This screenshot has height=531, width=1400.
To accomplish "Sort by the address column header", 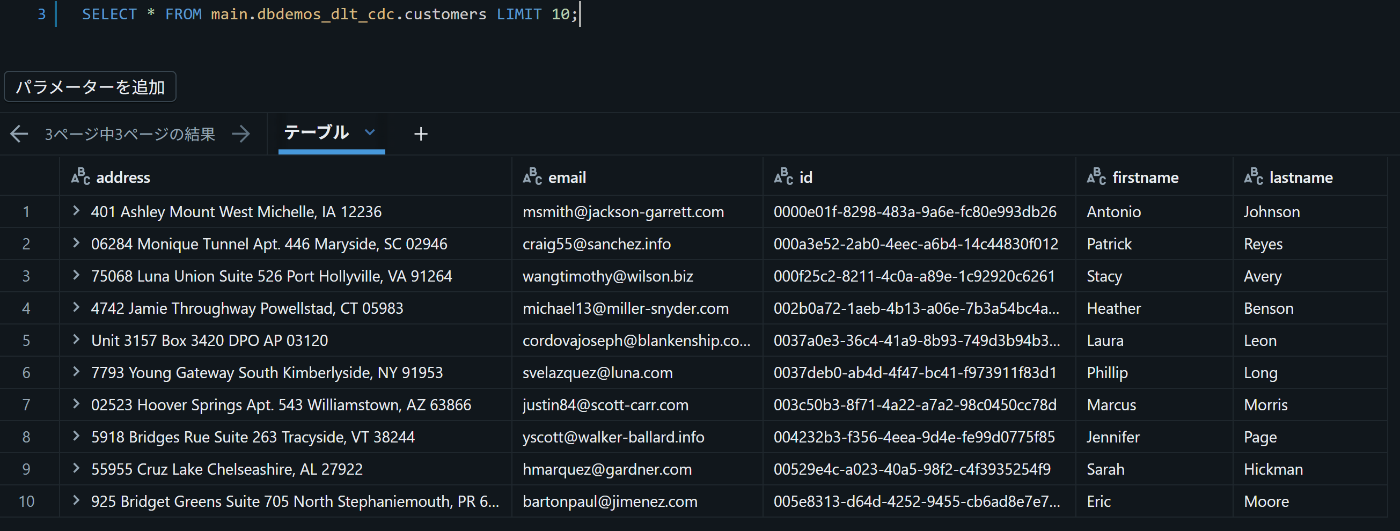I will 123,177.
